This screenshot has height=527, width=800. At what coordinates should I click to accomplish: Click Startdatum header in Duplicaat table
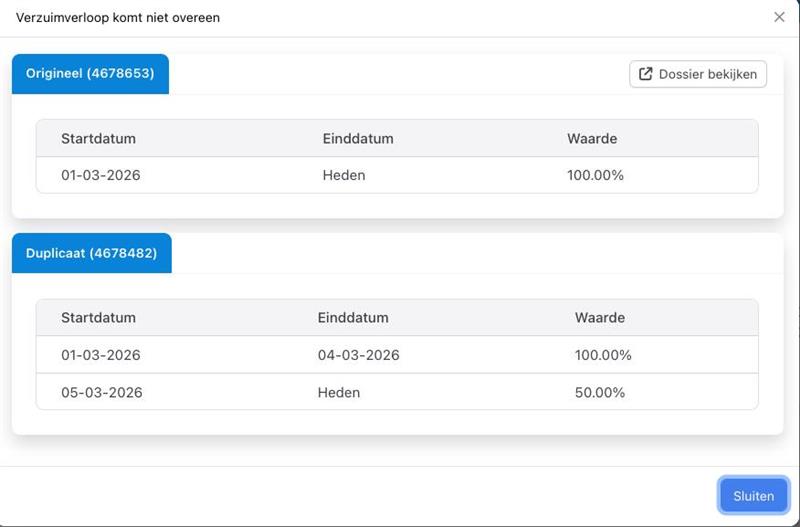point(98,317)
